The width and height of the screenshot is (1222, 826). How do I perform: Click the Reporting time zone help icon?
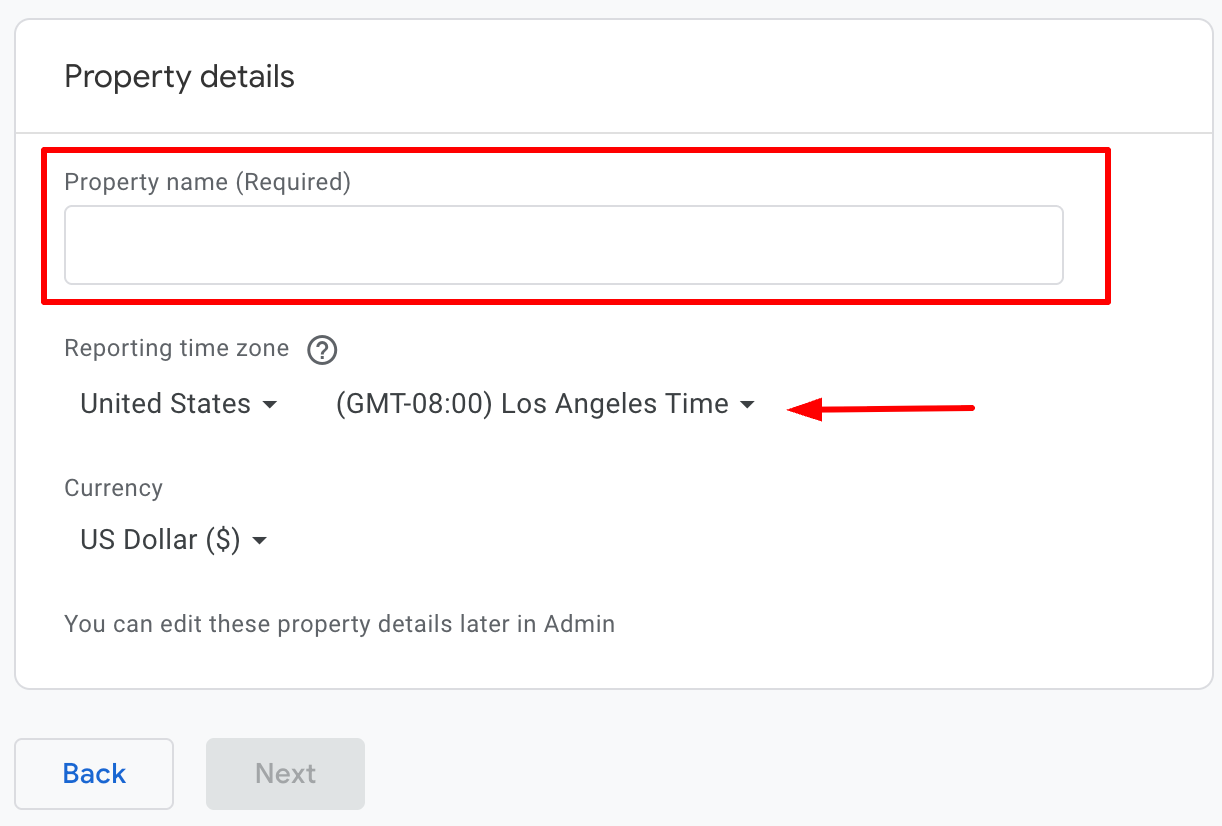click(322, 351)
